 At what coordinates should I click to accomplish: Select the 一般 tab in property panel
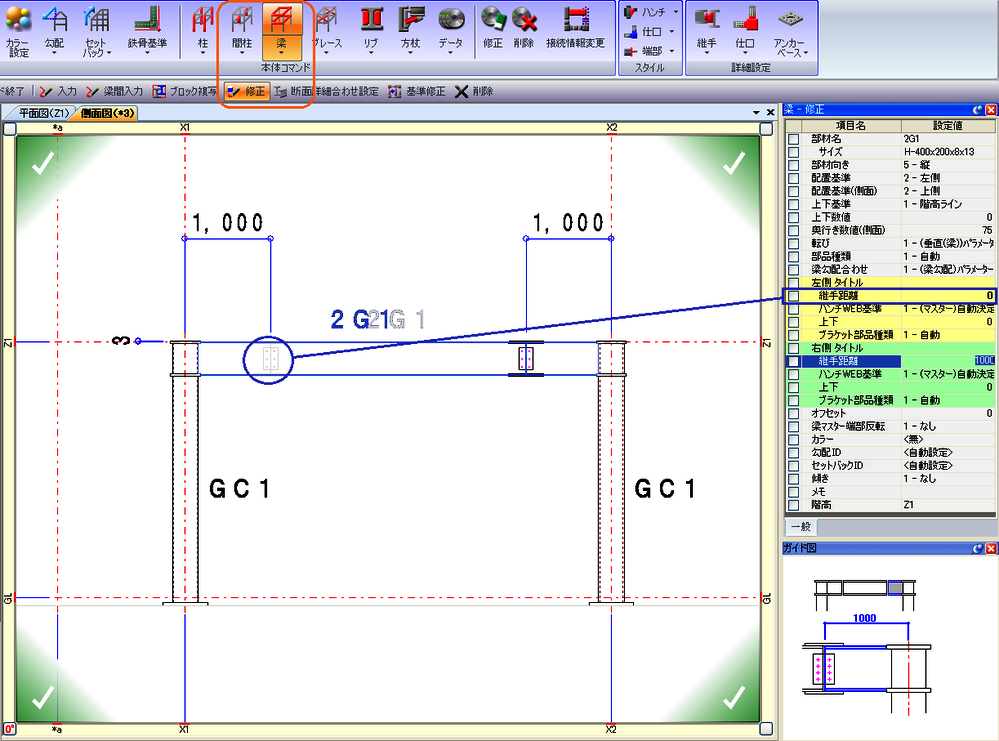click(x=800, y=526)
